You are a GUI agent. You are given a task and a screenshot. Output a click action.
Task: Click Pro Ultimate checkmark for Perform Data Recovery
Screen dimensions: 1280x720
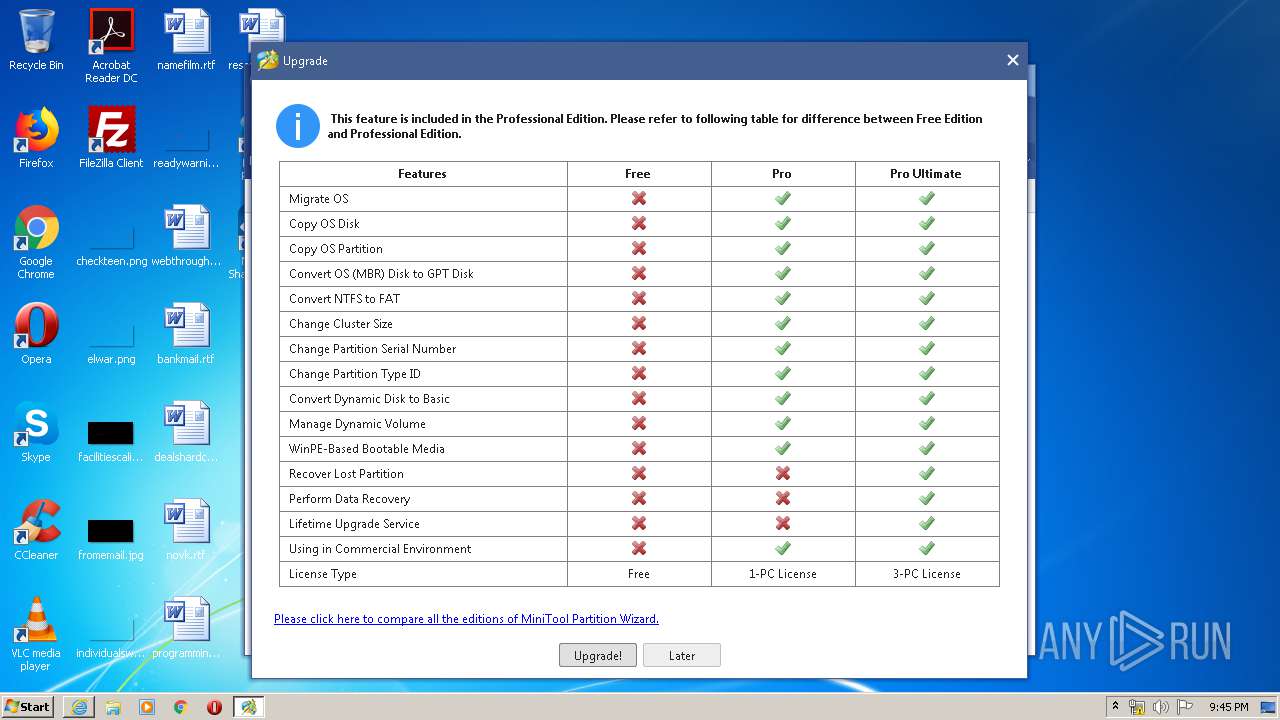point(927,499)
